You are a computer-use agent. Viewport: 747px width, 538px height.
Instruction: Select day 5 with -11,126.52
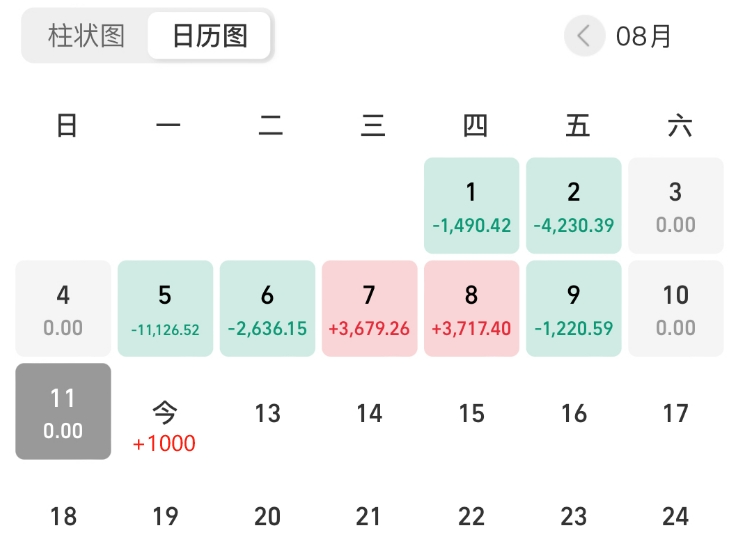tap(165, 308)
